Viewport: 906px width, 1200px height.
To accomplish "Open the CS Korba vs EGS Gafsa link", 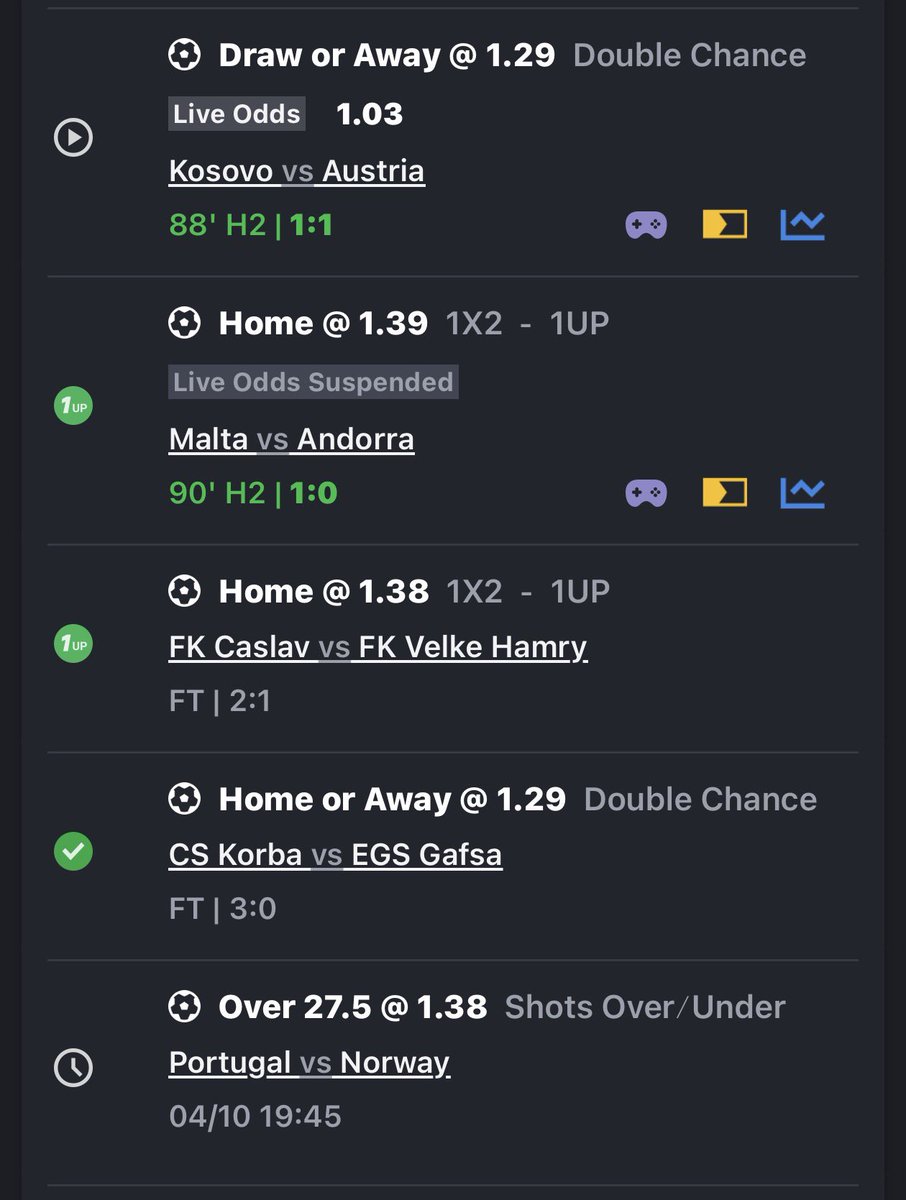I will tap(336, 855).
